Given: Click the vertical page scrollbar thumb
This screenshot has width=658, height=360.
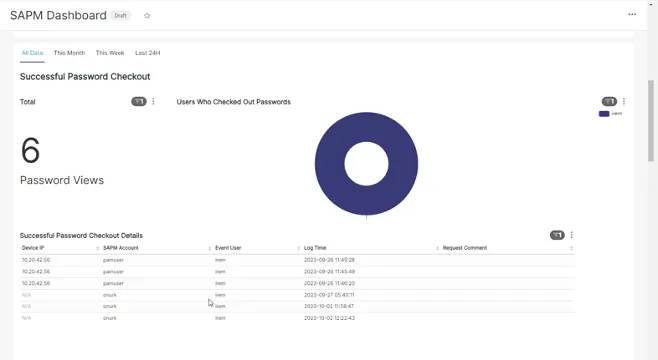Looking at the screenshot, I should [651, 121].
